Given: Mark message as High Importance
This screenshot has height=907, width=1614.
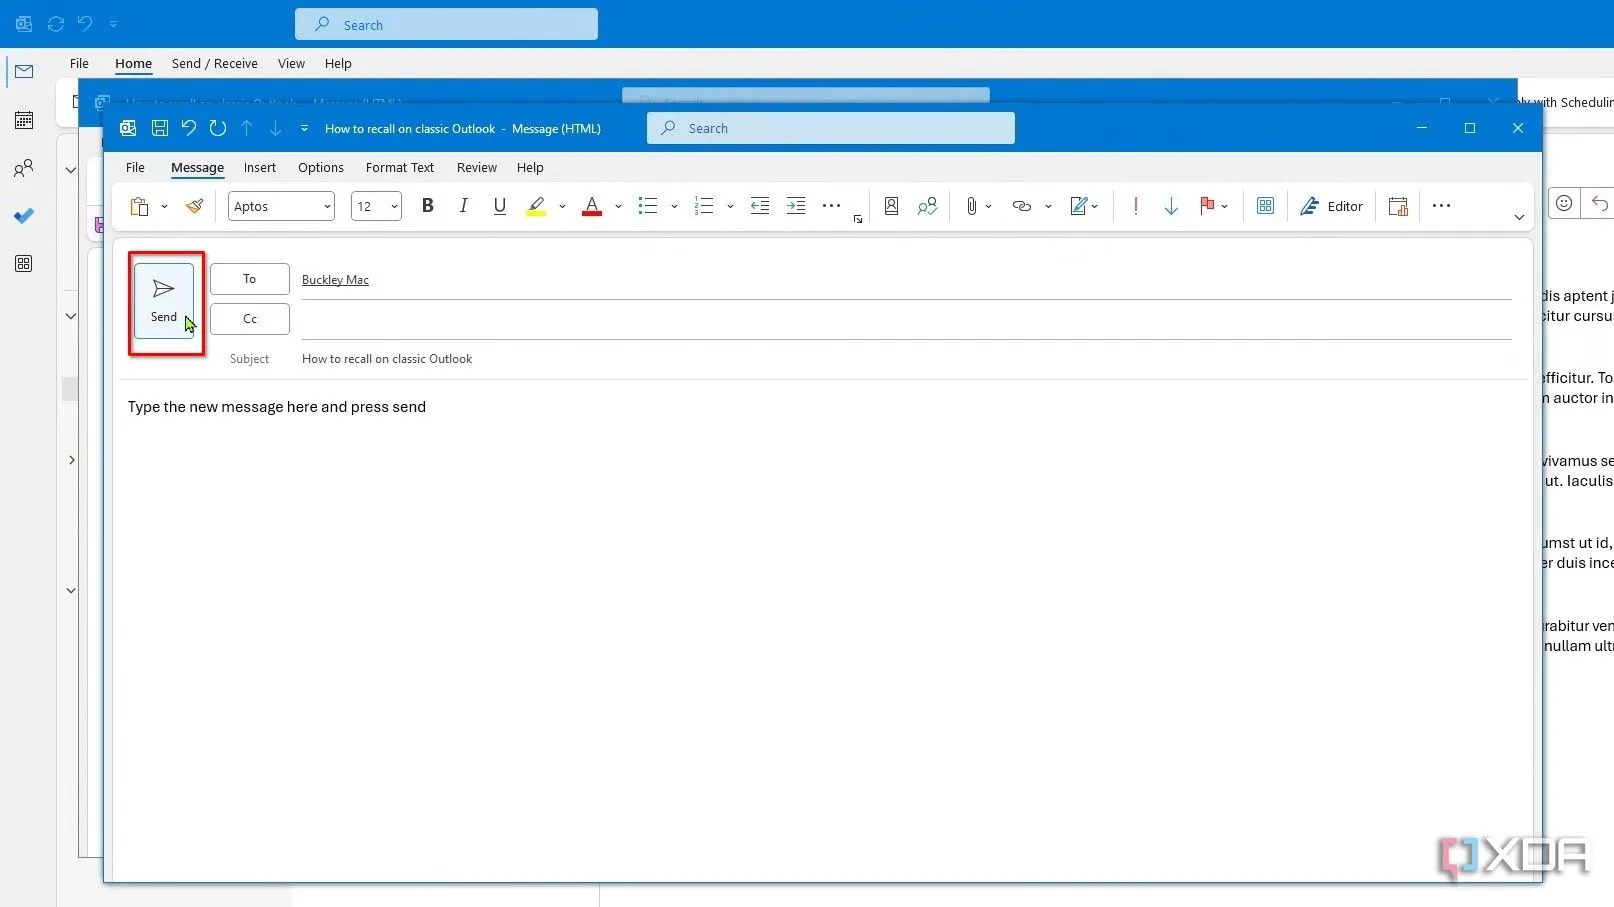Looking at the screenshot, I should [1136, 206].
